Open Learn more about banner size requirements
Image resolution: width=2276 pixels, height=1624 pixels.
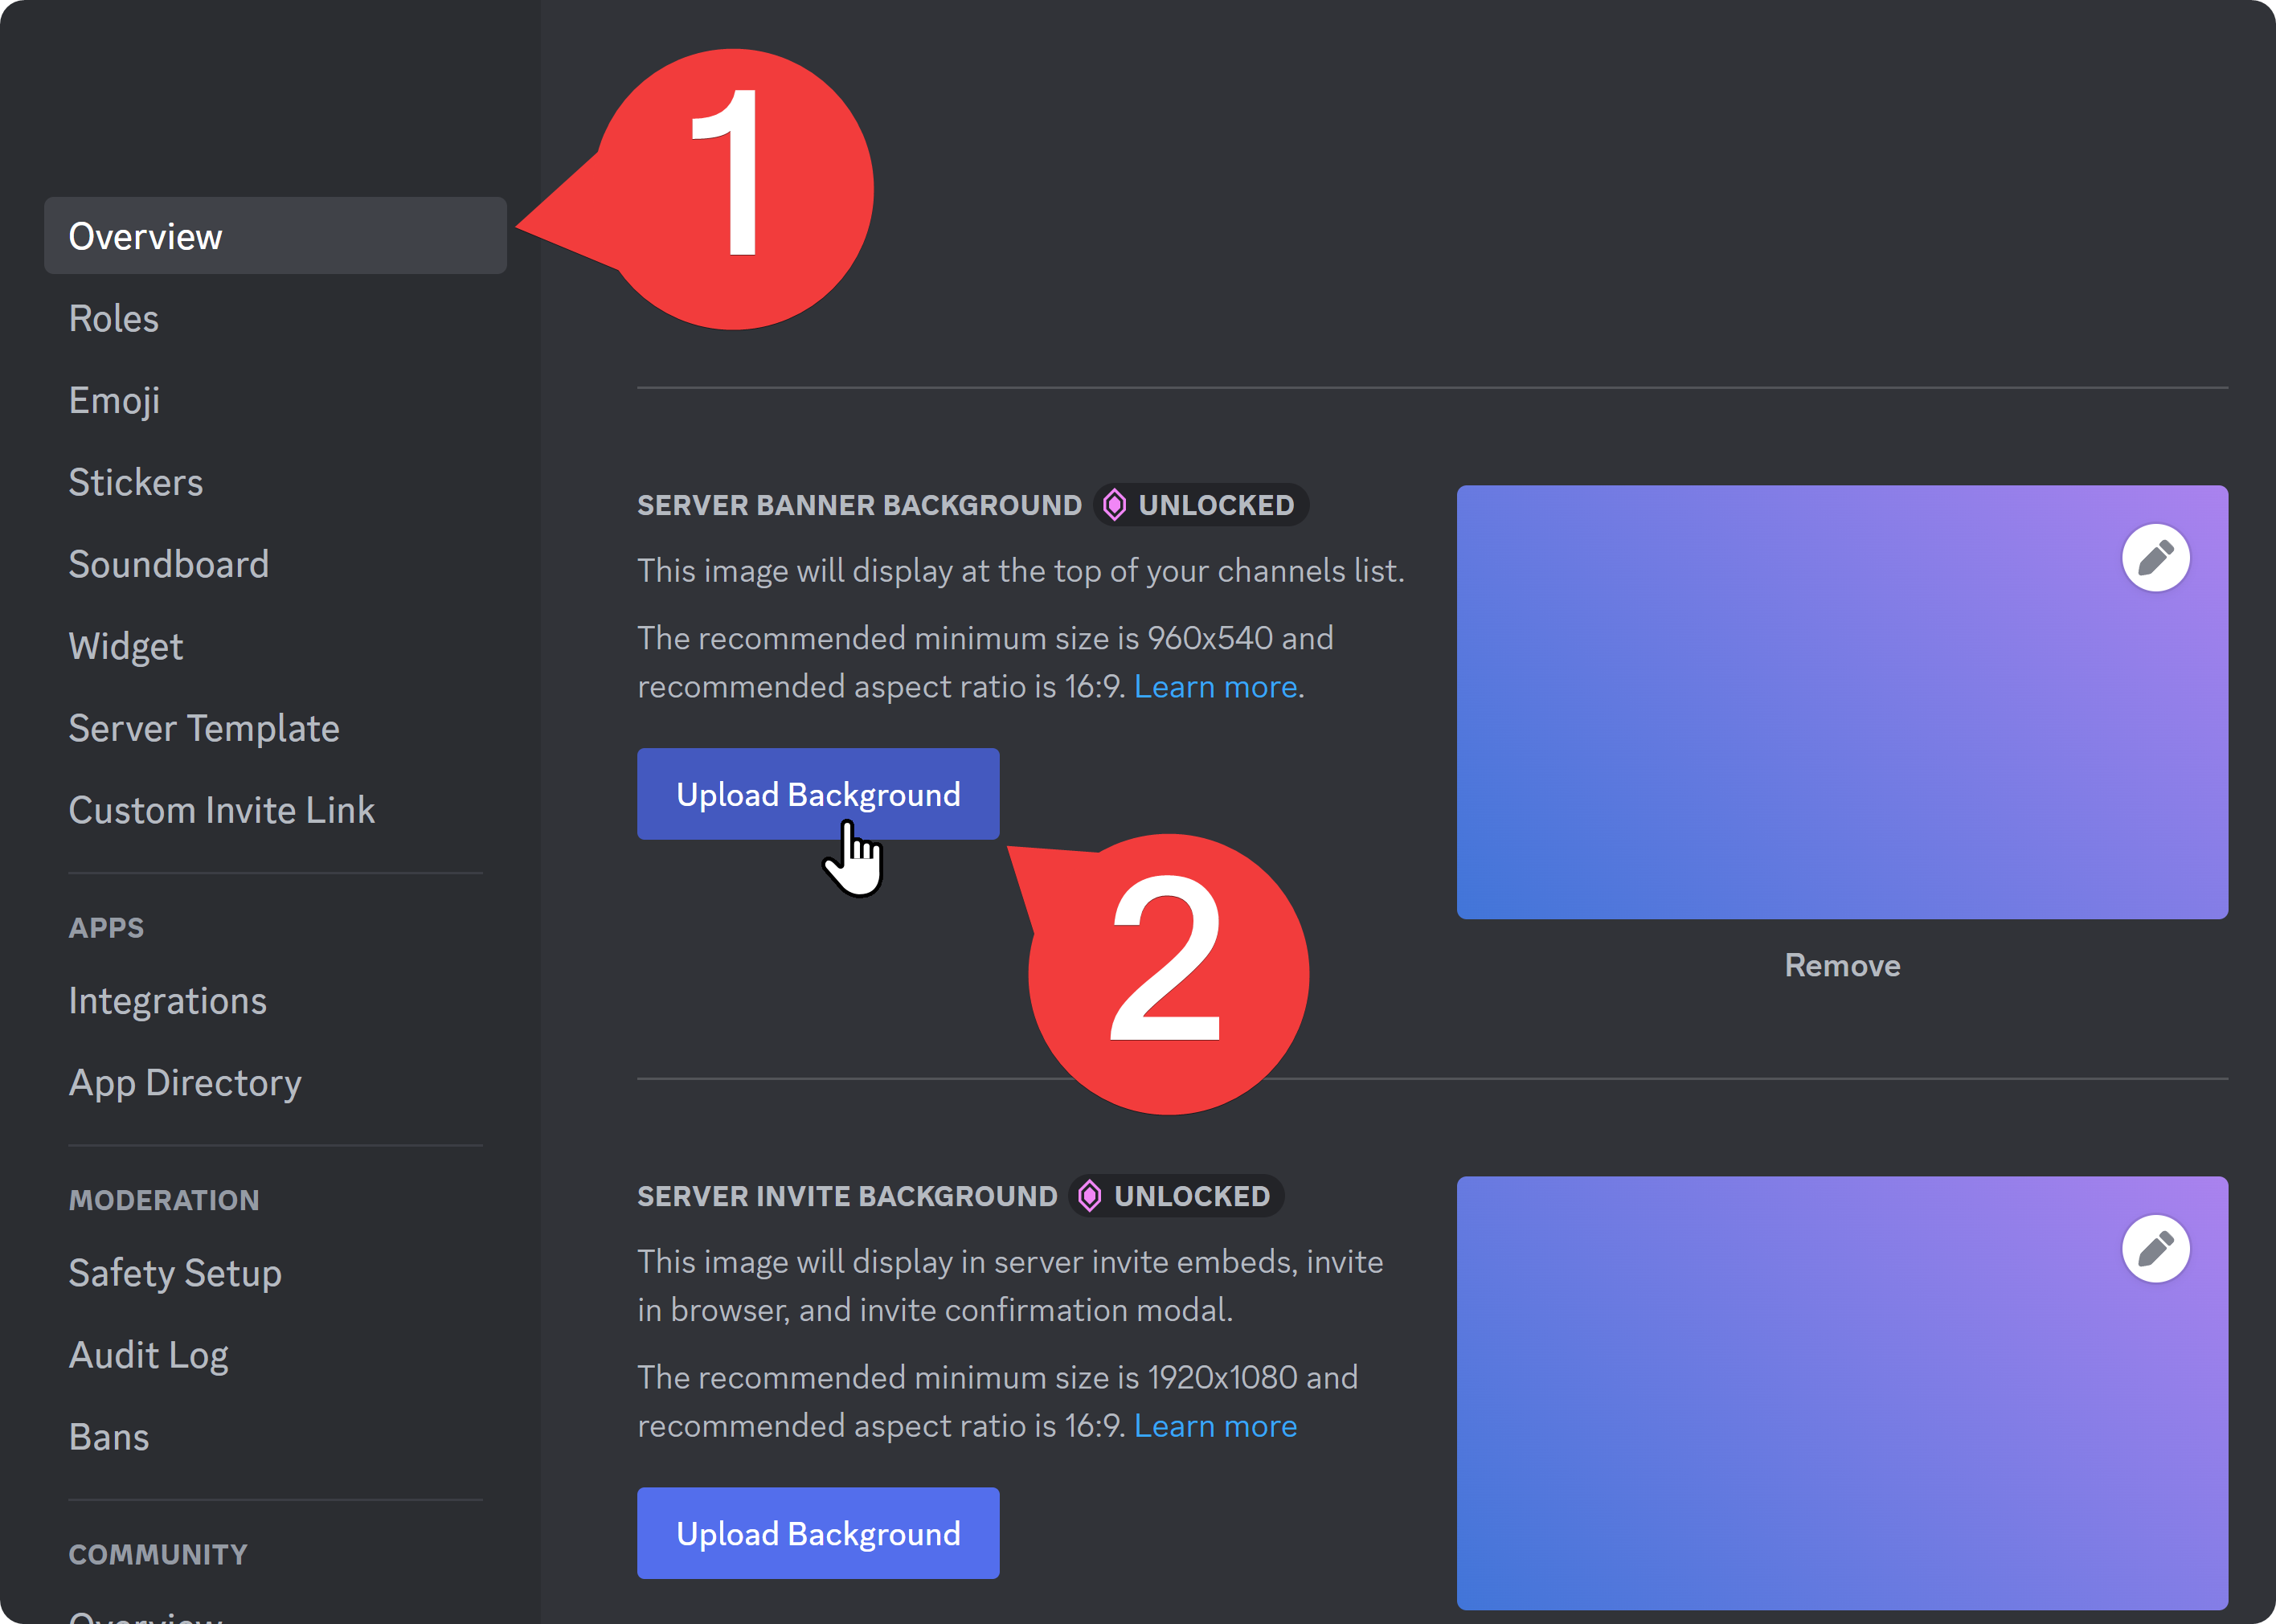1215,686
